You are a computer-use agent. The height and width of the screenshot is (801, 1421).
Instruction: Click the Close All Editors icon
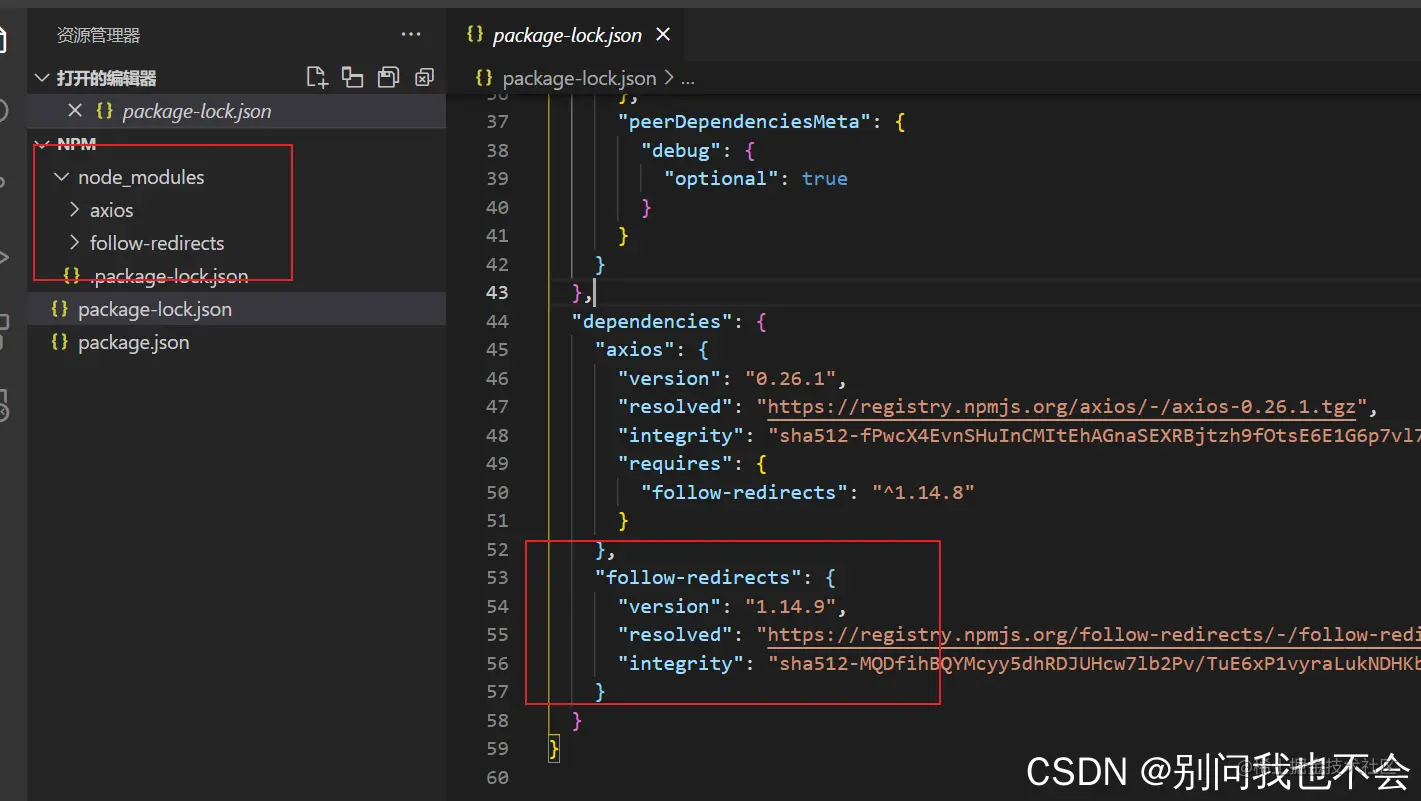424,77
